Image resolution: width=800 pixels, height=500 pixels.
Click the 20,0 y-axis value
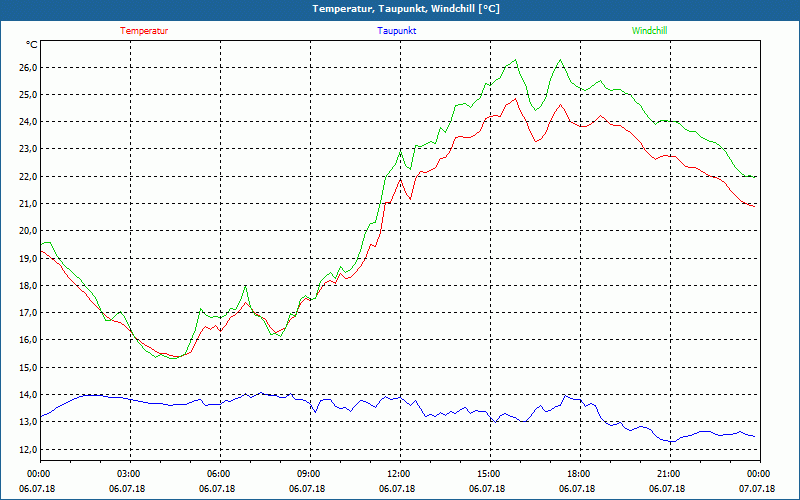click(x=28, y=231)
